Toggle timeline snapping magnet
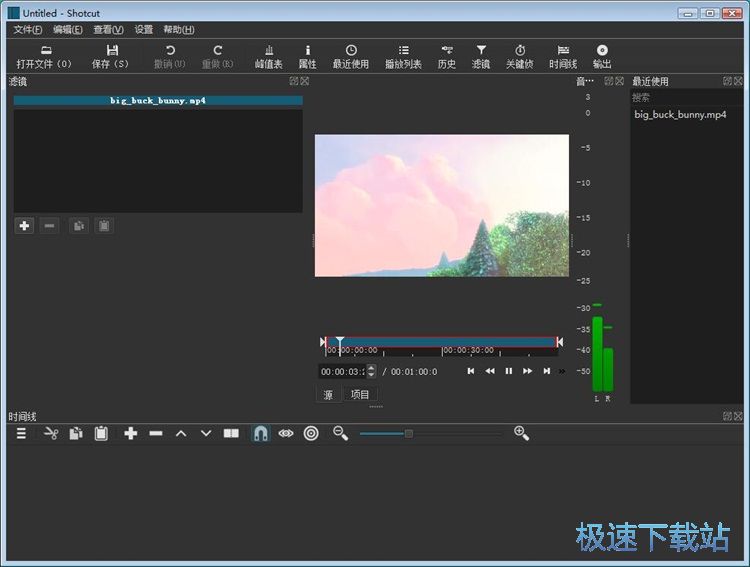 tap(260, 433)
